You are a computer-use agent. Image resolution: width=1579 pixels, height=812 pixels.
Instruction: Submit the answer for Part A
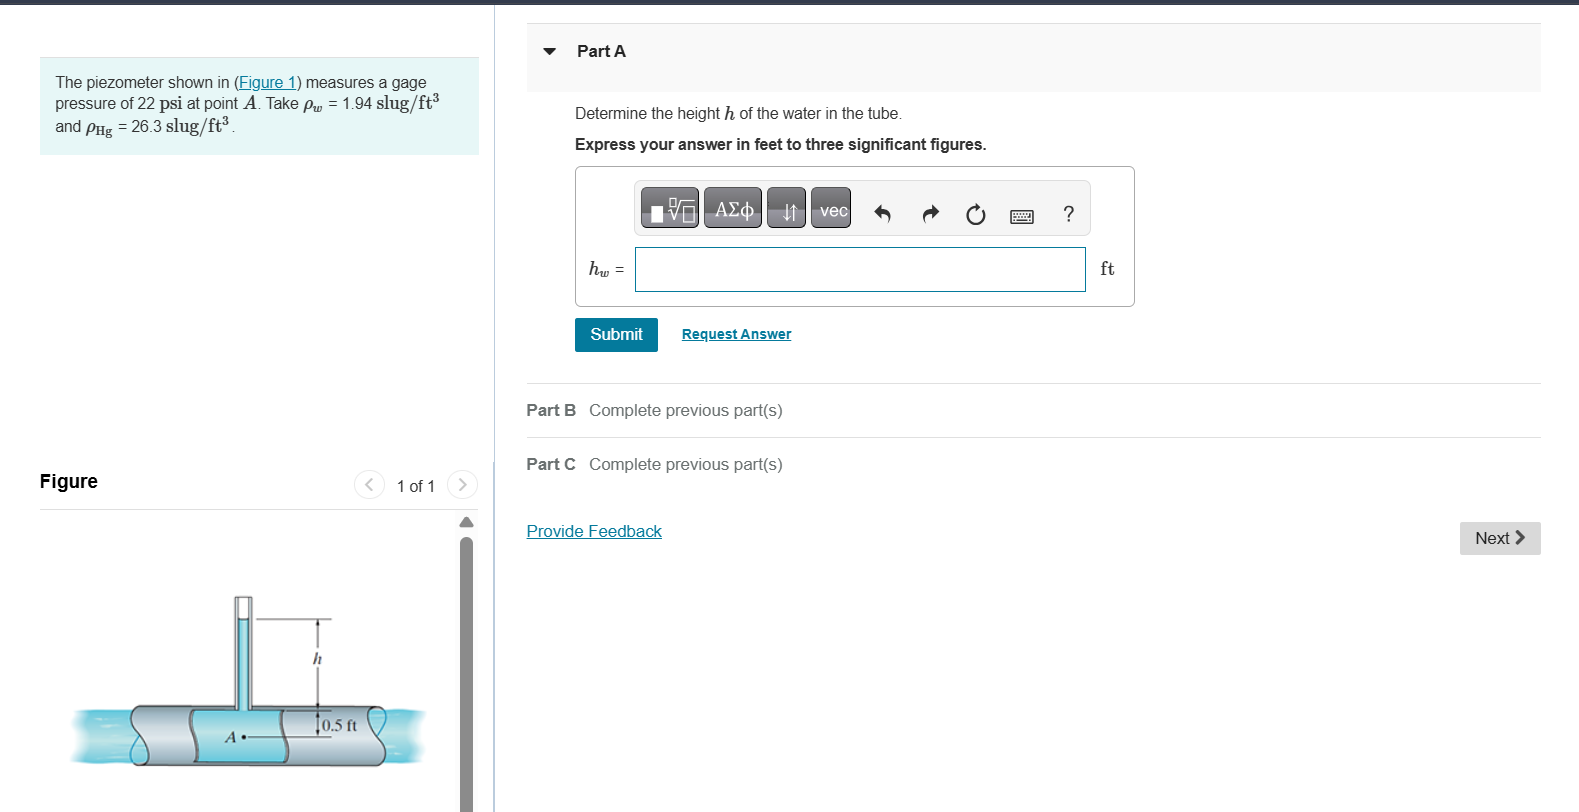616,335
